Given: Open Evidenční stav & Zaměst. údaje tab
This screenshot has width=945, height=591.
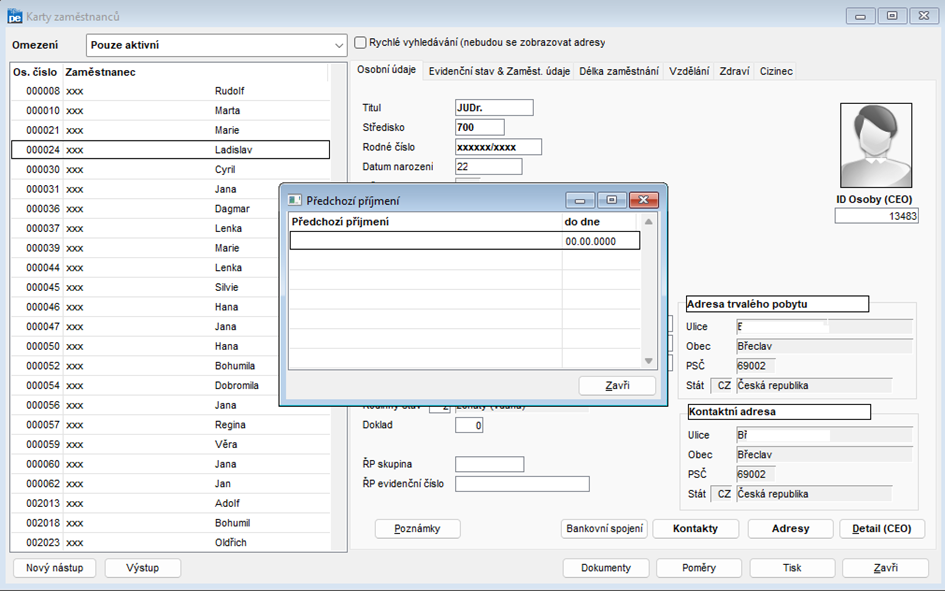Looking at the screenshot, I should [499, 71].
